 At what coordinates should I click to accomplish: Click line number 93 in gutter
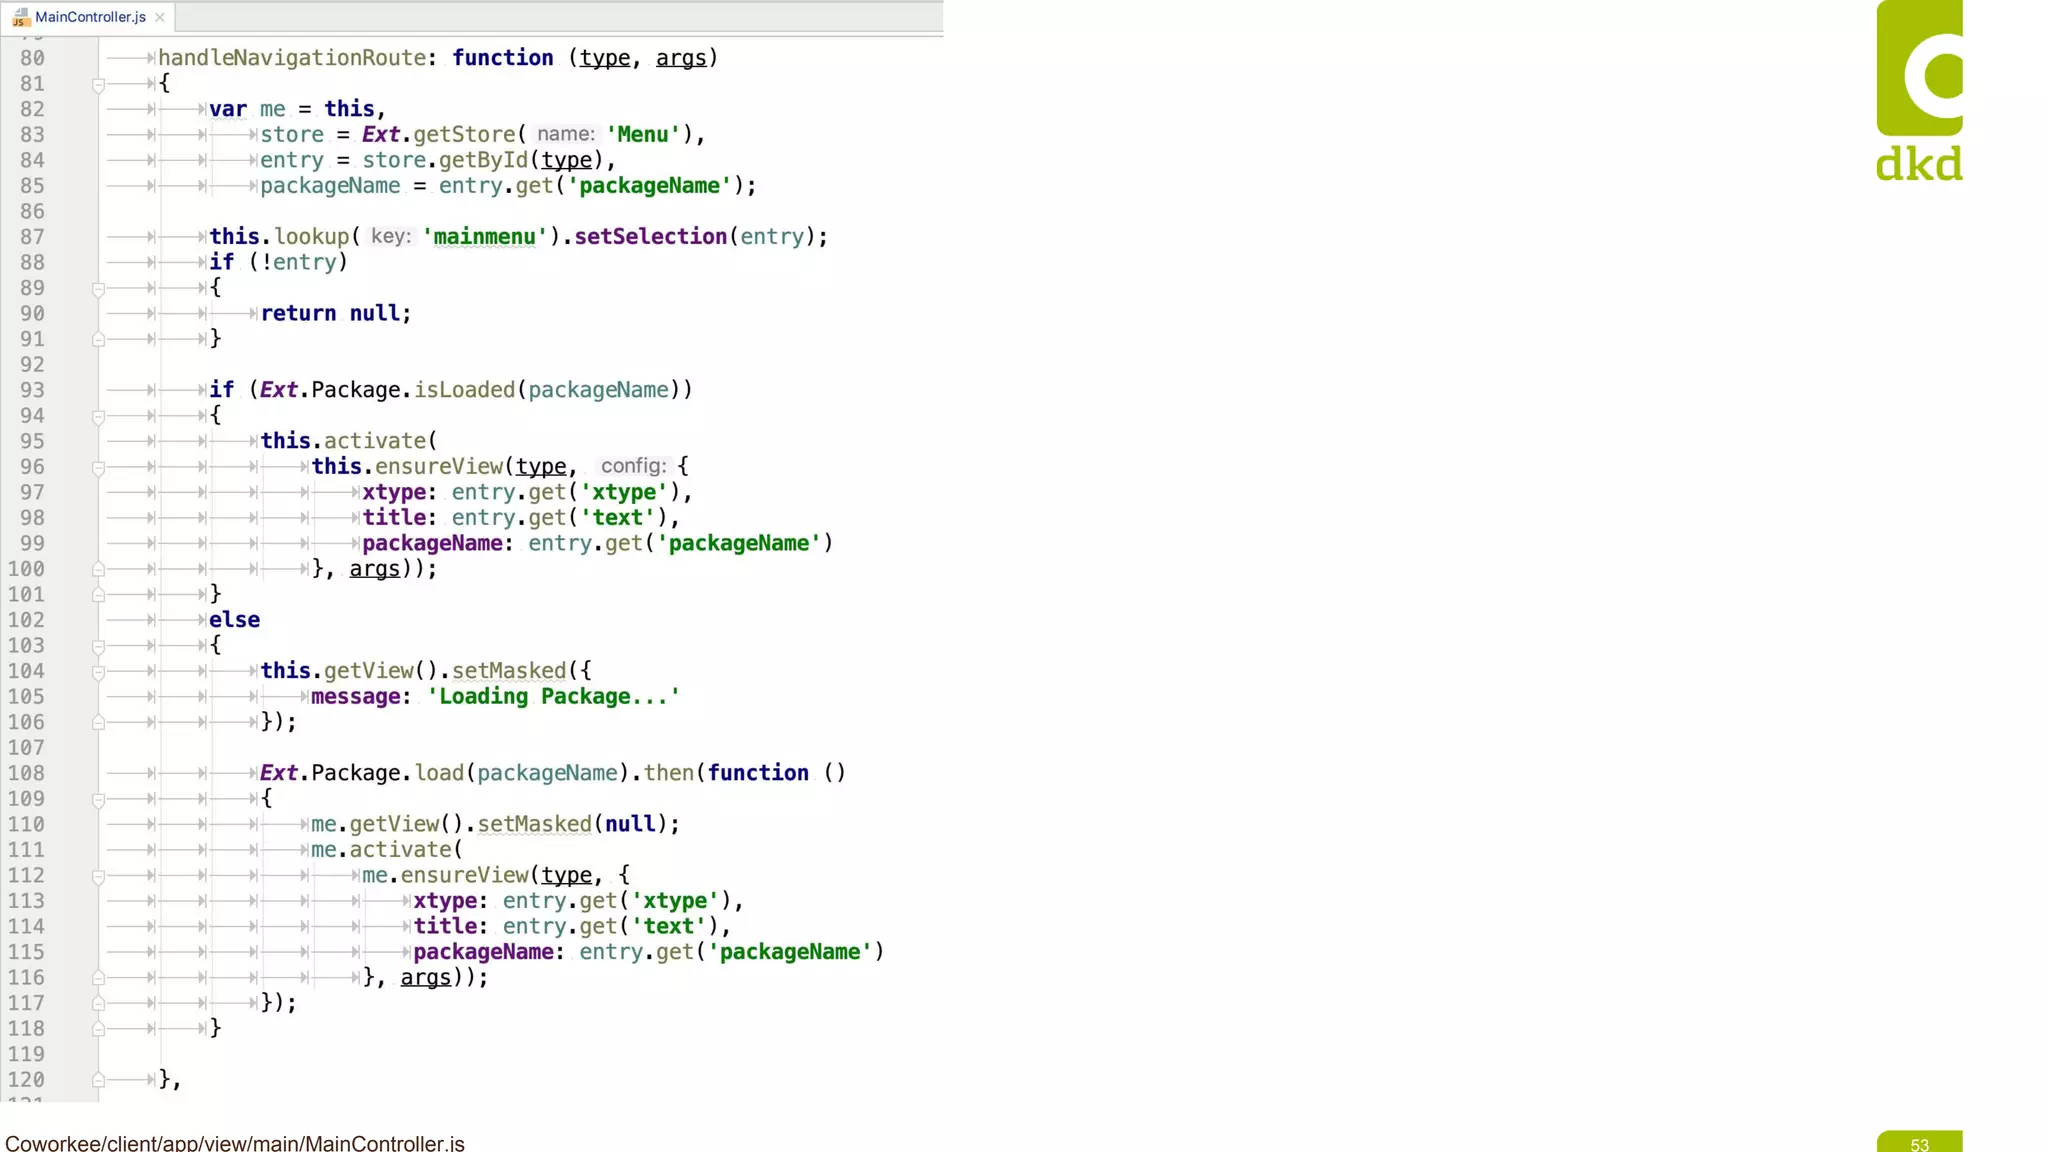(x=32, y=390)
